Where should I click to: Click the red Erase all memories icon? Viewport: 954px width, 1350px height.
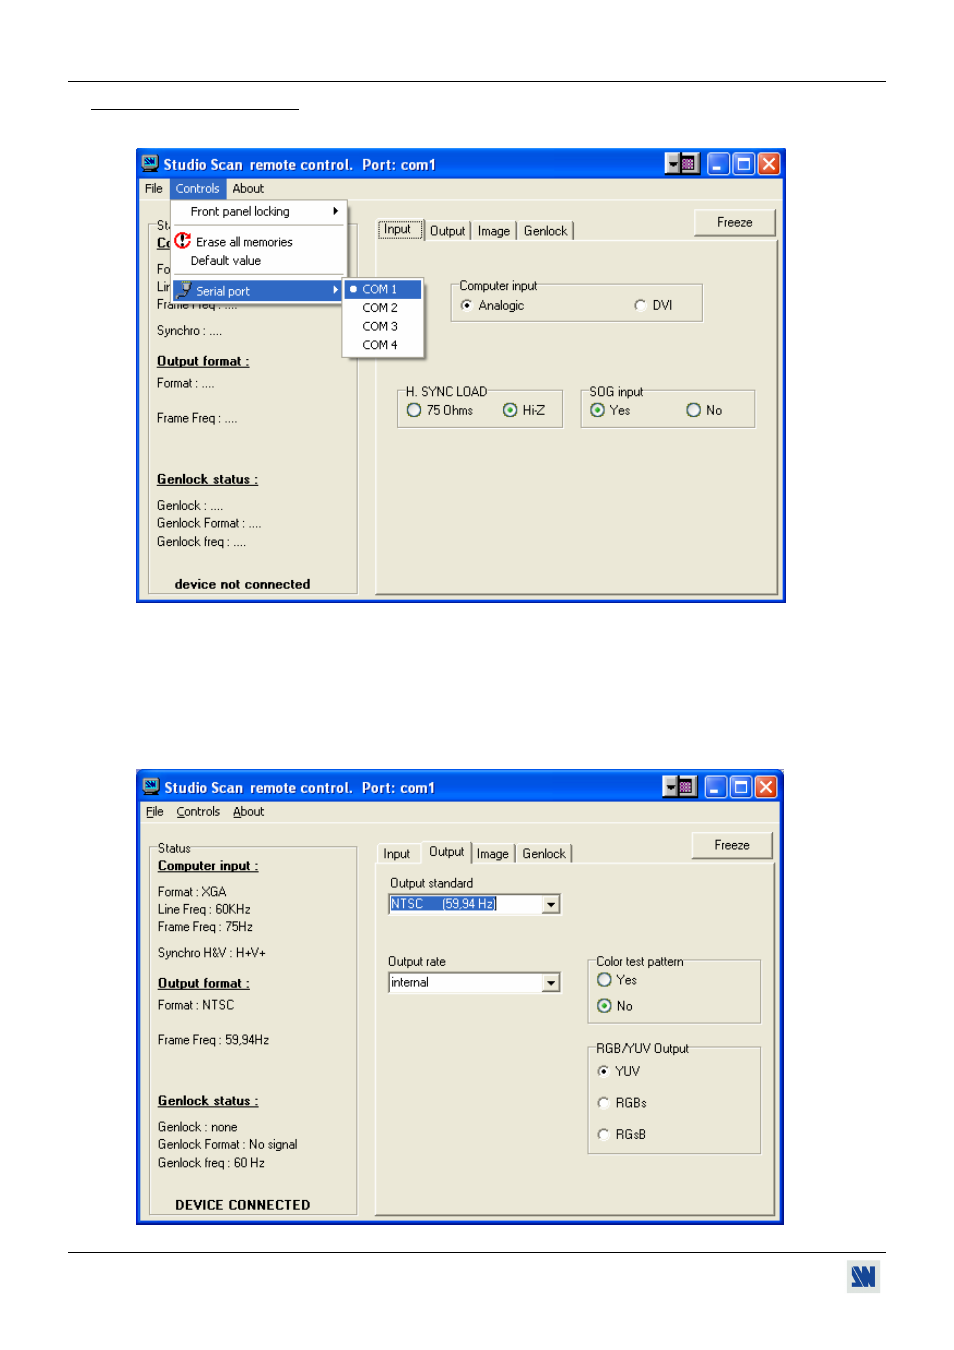(x=183, y=241)
